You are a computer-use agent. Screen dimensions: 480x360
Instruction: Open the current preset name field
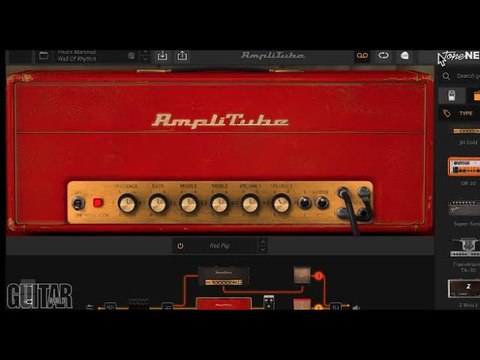(x=77, y=56)
